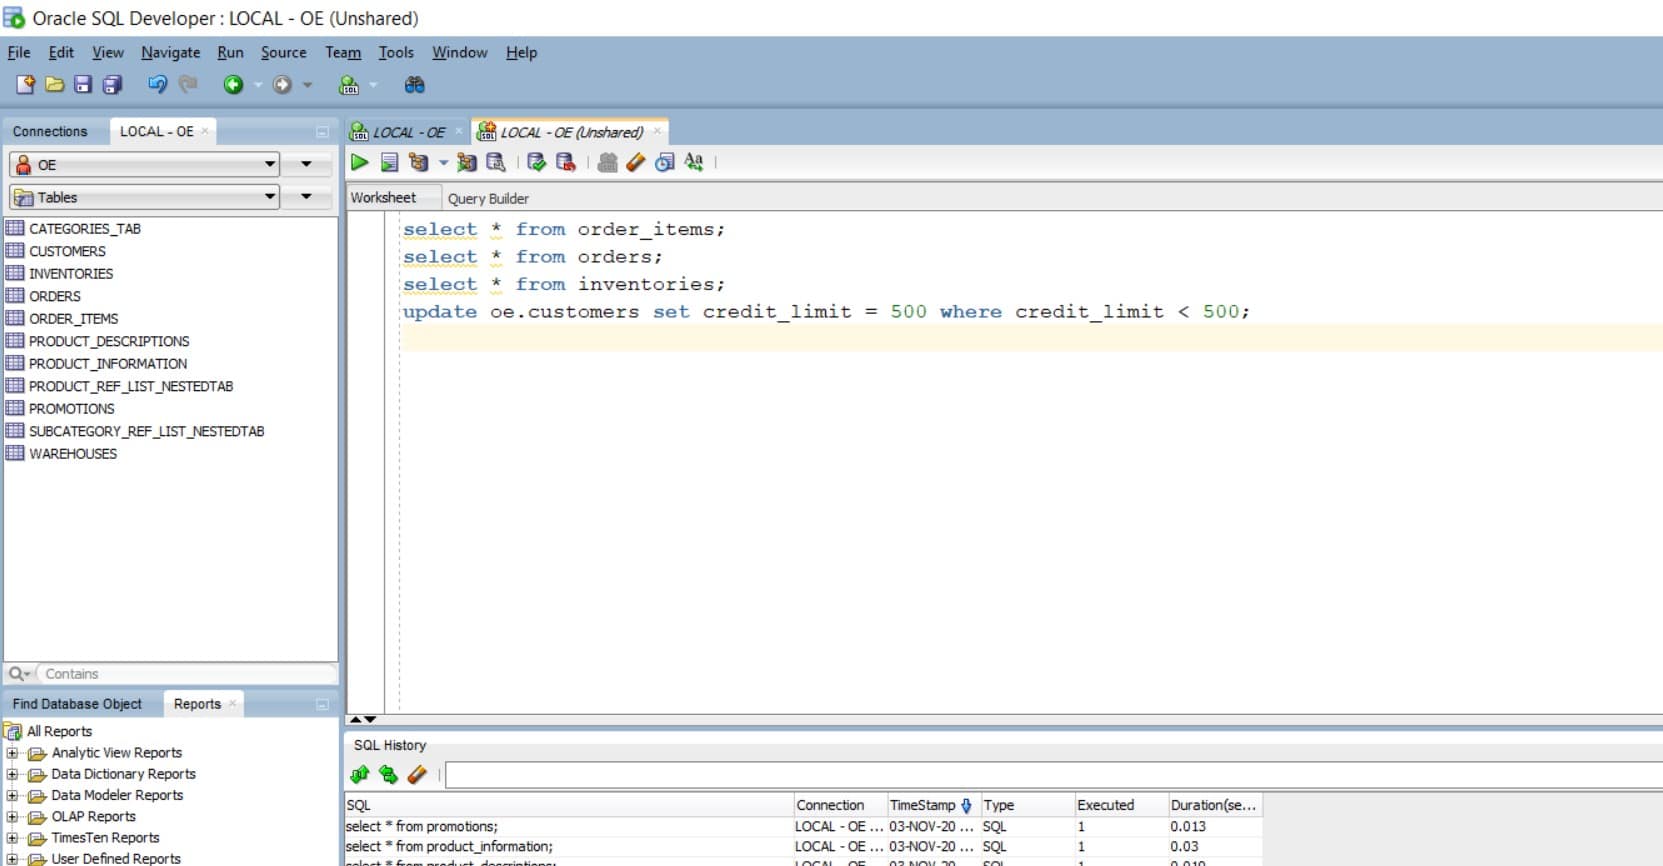This screenshot has width=1663, height=866.
Task: Open a new SQL Worksheet from the main toolbar
Action: click(x=349, y=85)
